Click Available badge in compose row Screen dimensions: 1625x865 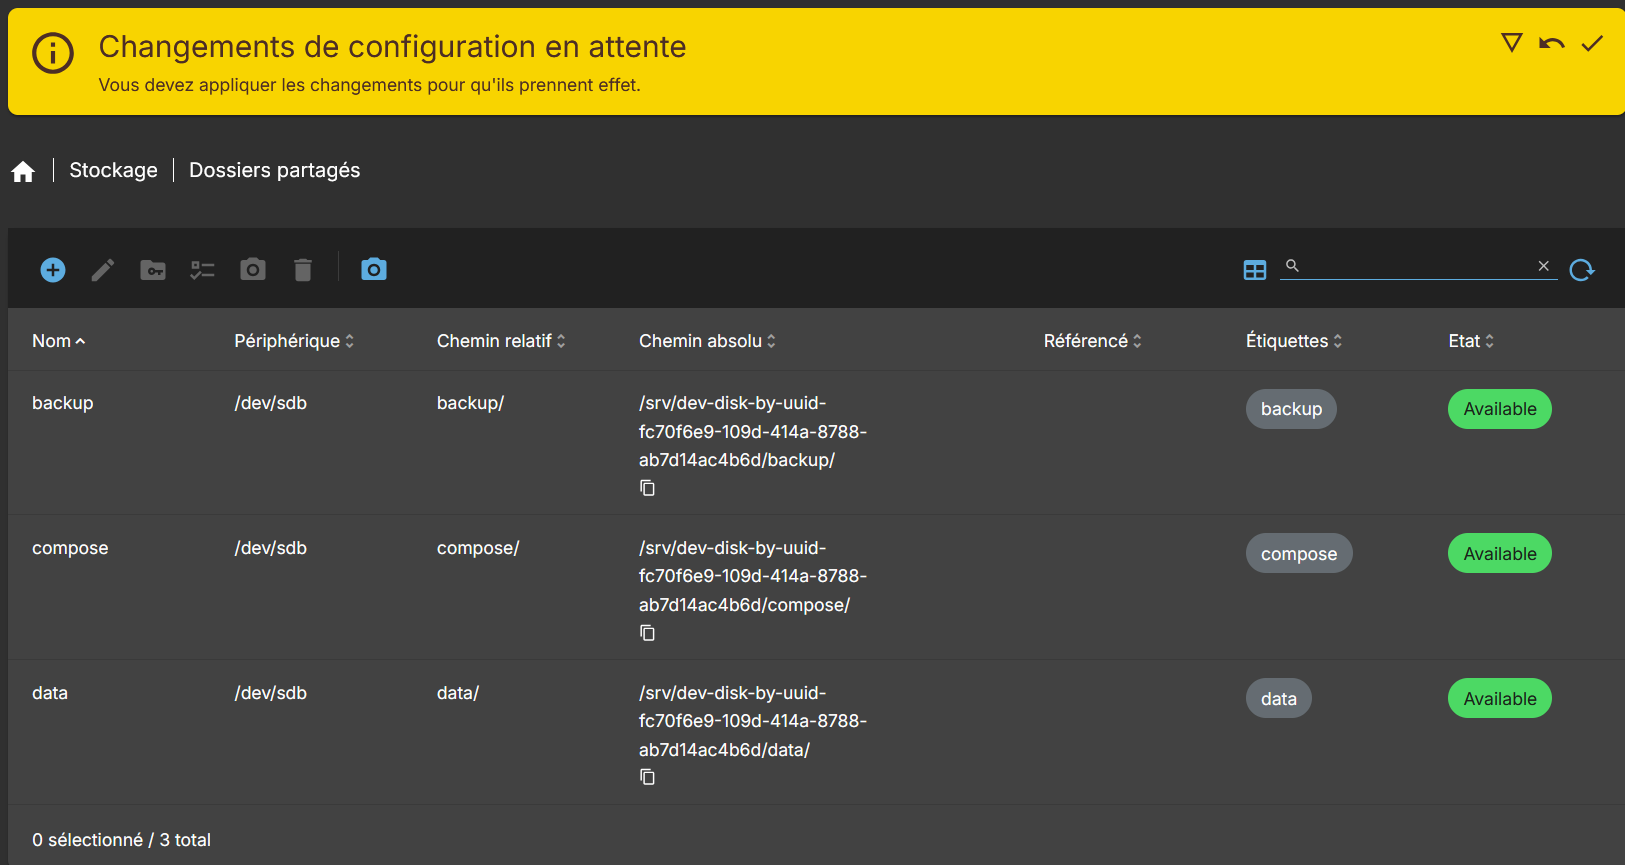pos(1500,554)
